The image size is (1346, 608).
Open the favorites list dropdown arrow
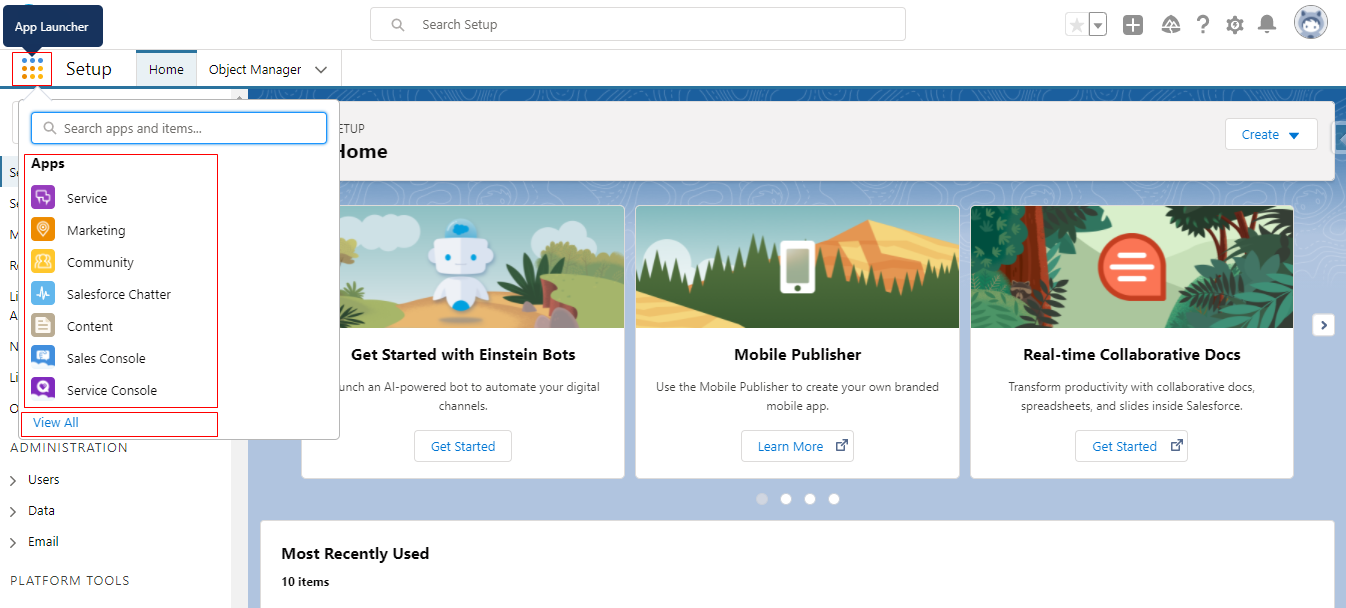pos(1098,25)
